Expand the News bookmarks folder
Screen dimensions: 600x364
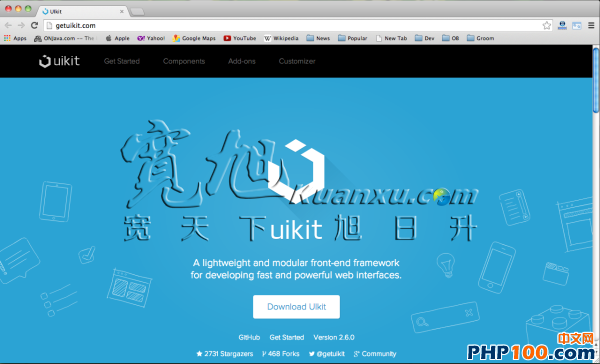click(318, 38)
